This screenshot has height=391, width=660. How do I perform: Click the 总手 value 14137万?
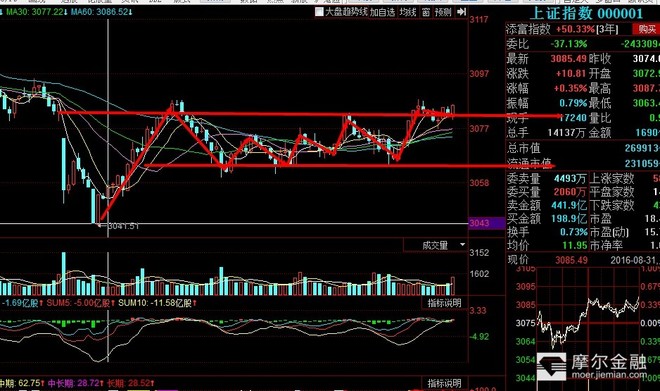(566, 133)
